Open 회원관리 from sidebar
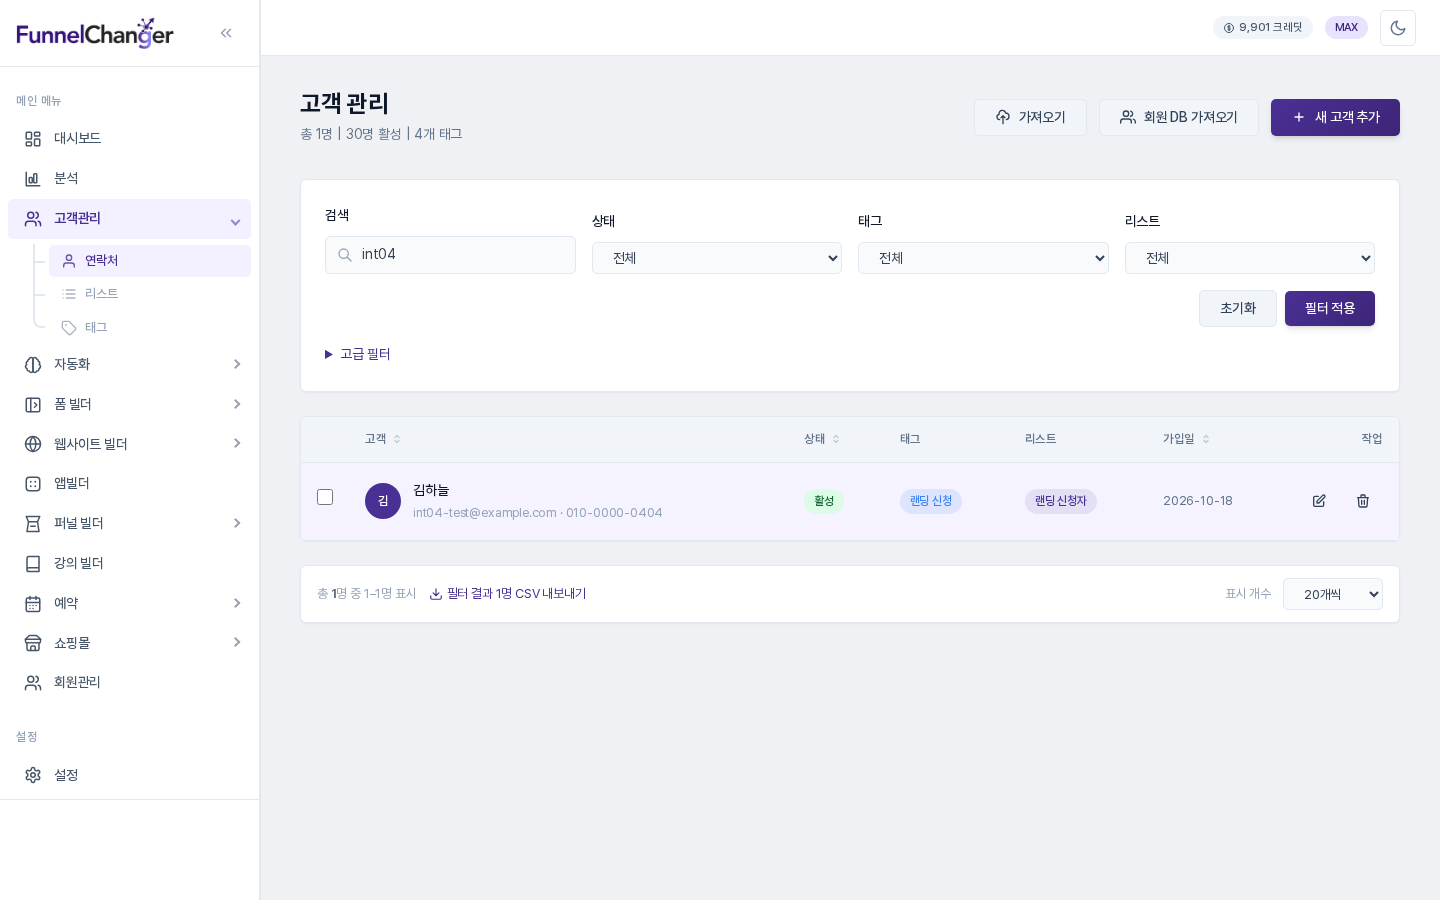1440x900 pixels. [130, 683]
